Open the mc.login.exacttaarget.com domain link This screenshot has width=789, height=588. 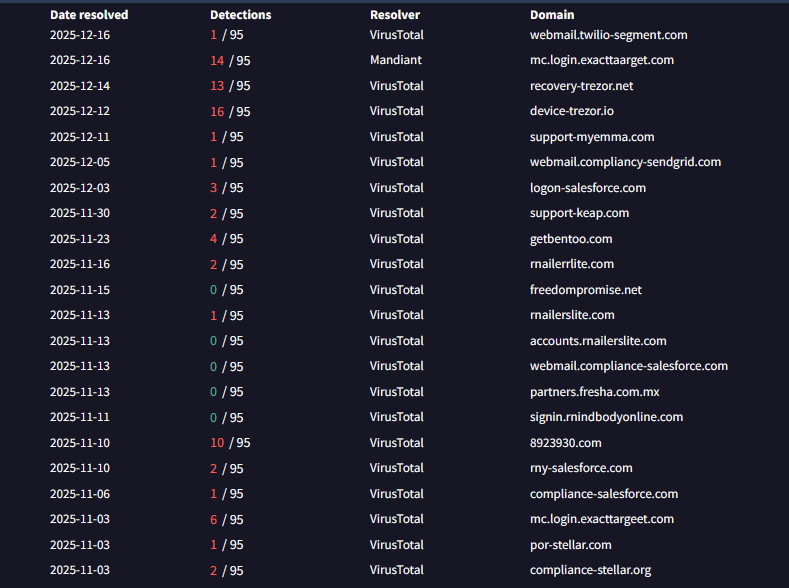pos(601,60)
